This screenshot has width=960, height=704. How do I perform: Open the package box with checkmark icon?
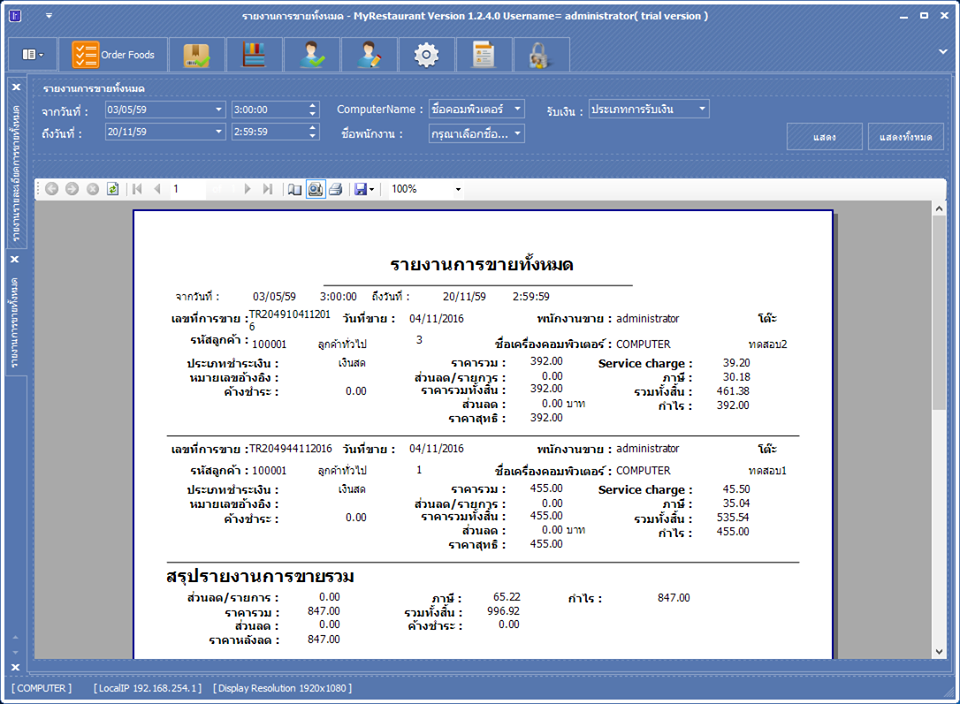(x=197, y=54)
